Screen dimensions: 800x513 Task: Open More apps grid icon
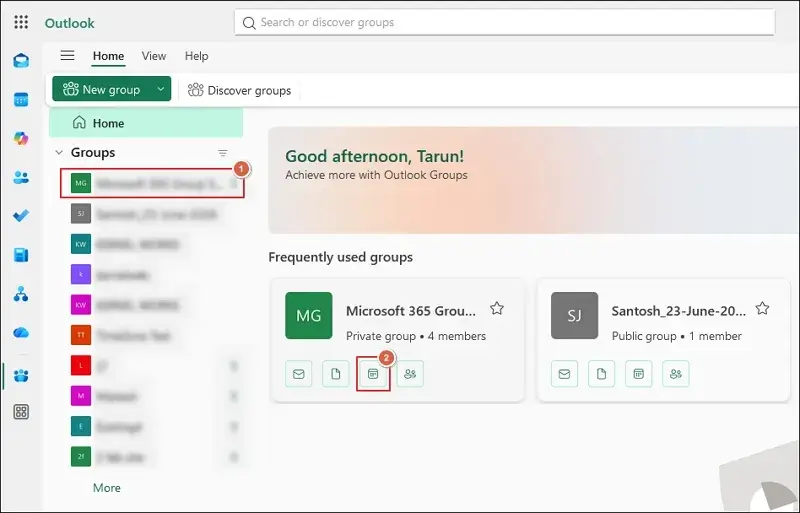[x=21, y=412]
